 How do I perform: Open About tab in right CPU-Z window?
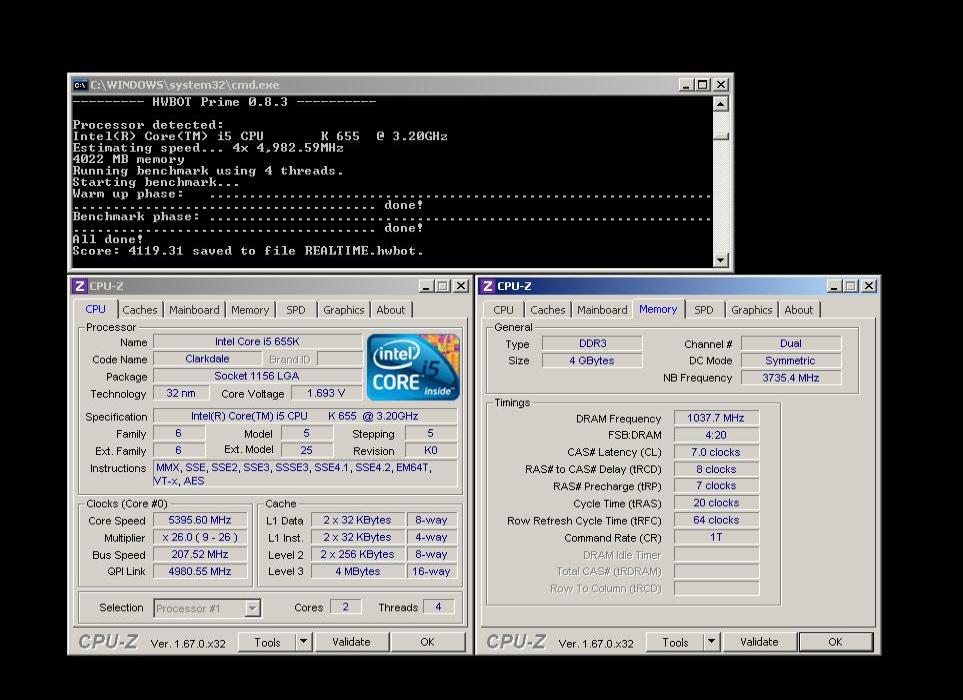pyautogui.click(x=798, y=310)
